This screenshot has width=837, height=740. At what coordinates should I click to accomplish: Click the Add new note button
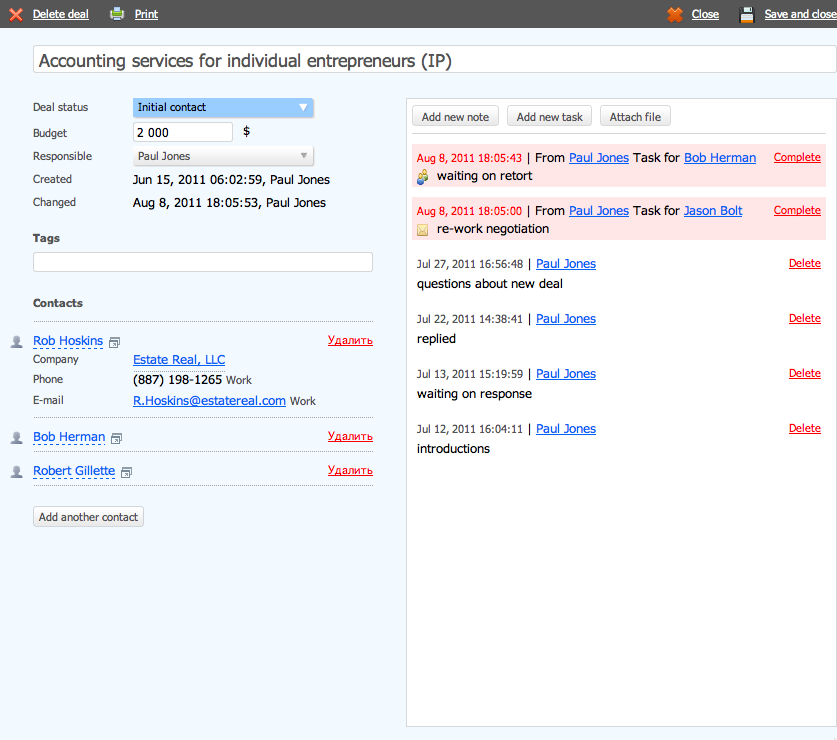pos(455,117)
